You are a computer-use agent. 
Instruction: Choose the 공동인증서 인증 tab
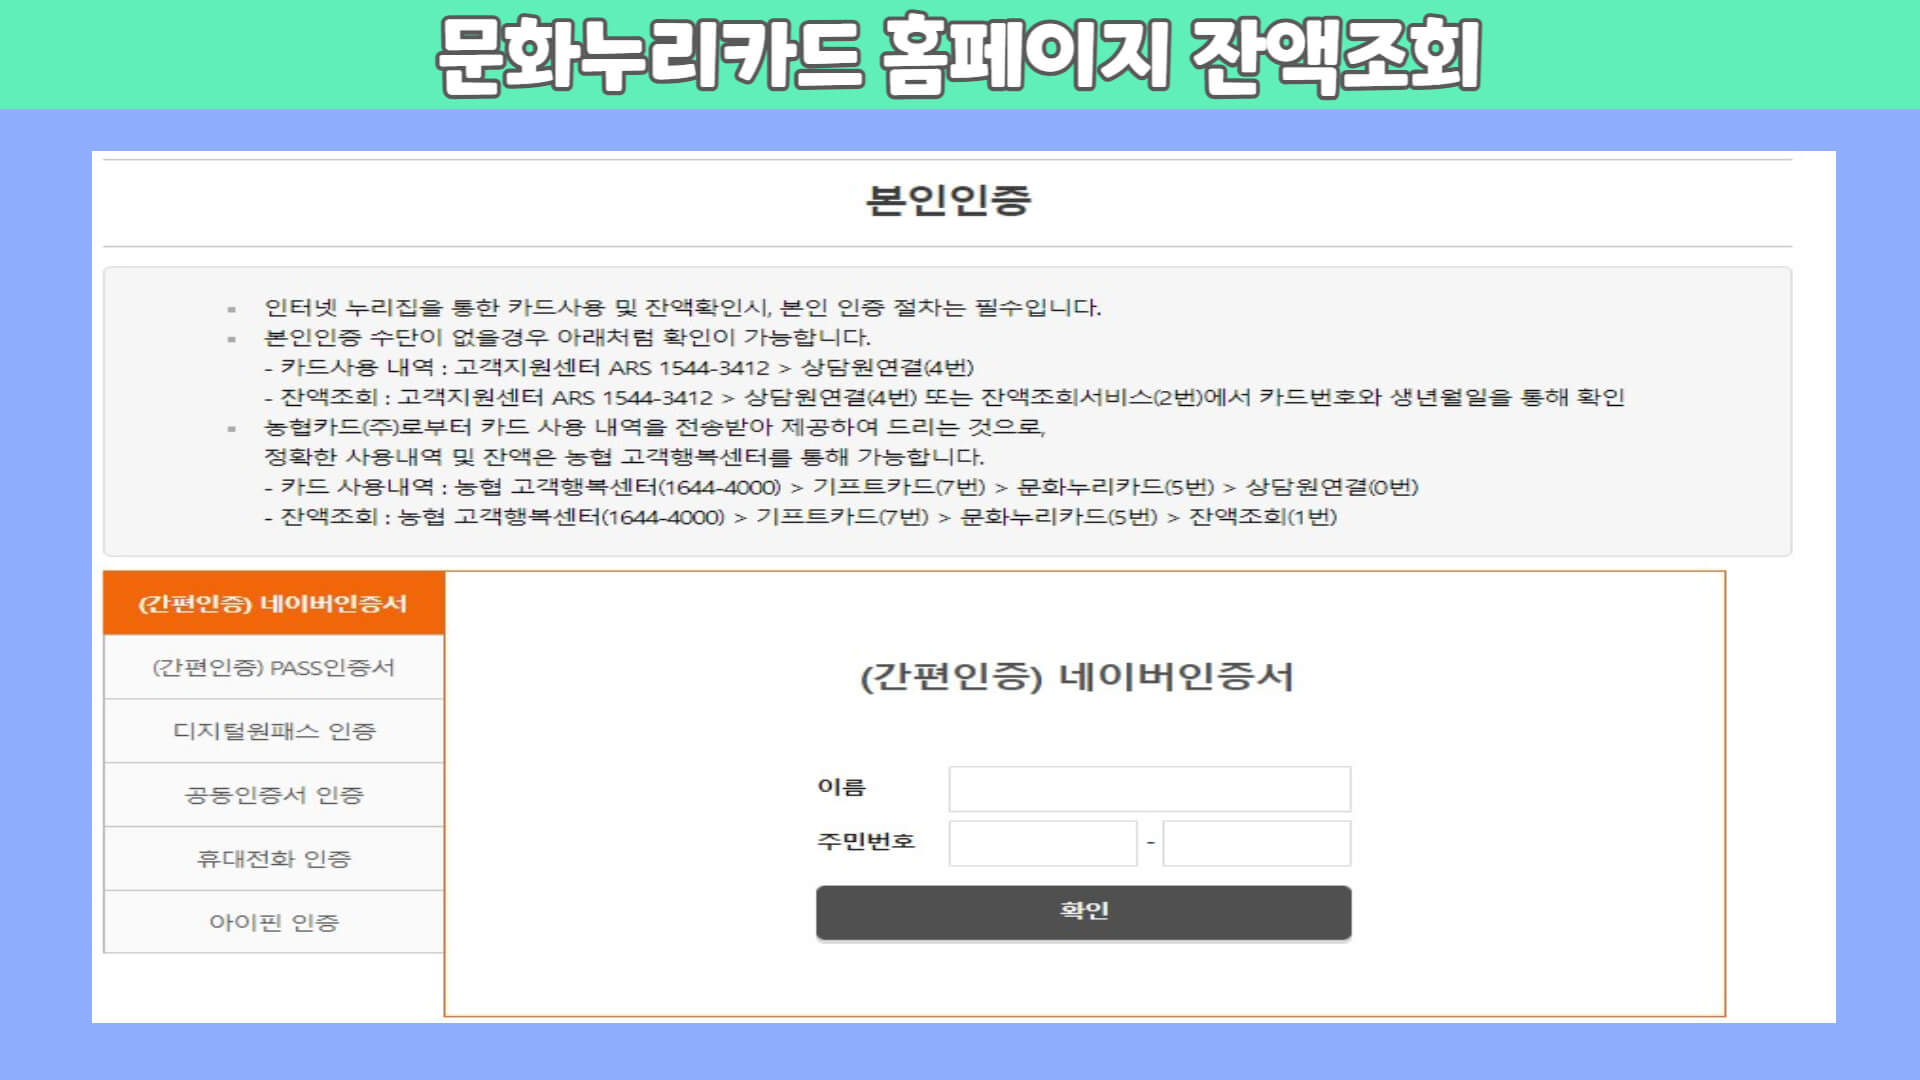[273, 796]
